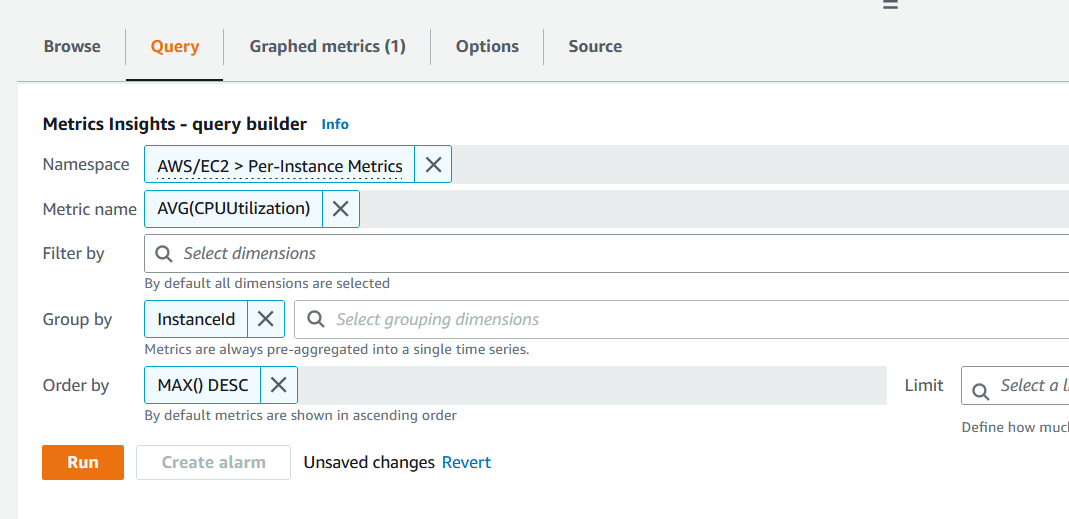Focus the Select dimensions filter field

tap(600, 254)
